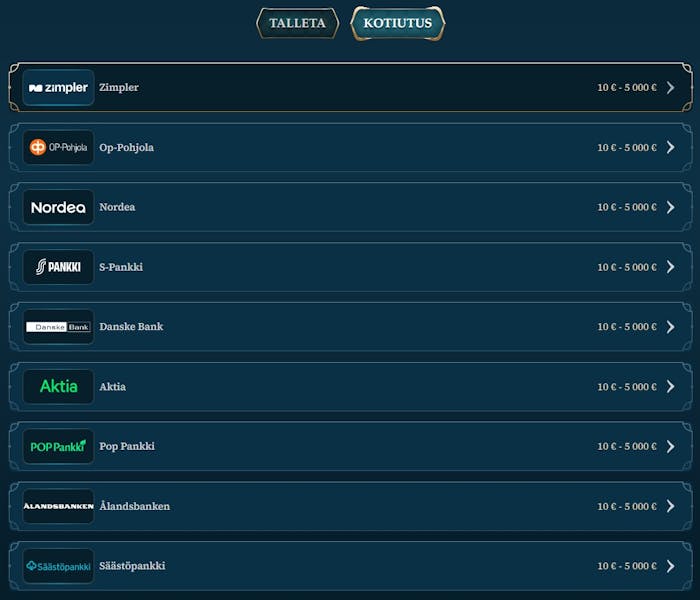
Task: Choose the Ålandsbanken payment method name
Action: click(134, 506)
